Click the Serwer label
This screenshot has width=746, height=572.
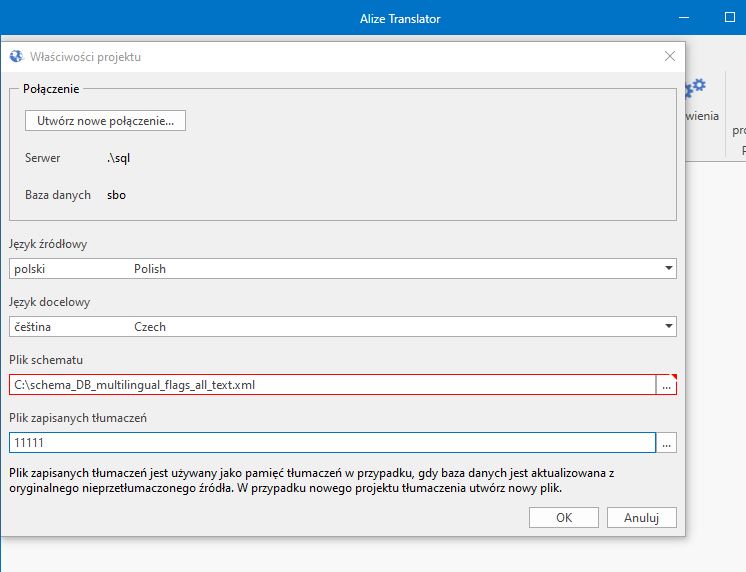pos(42,158)
